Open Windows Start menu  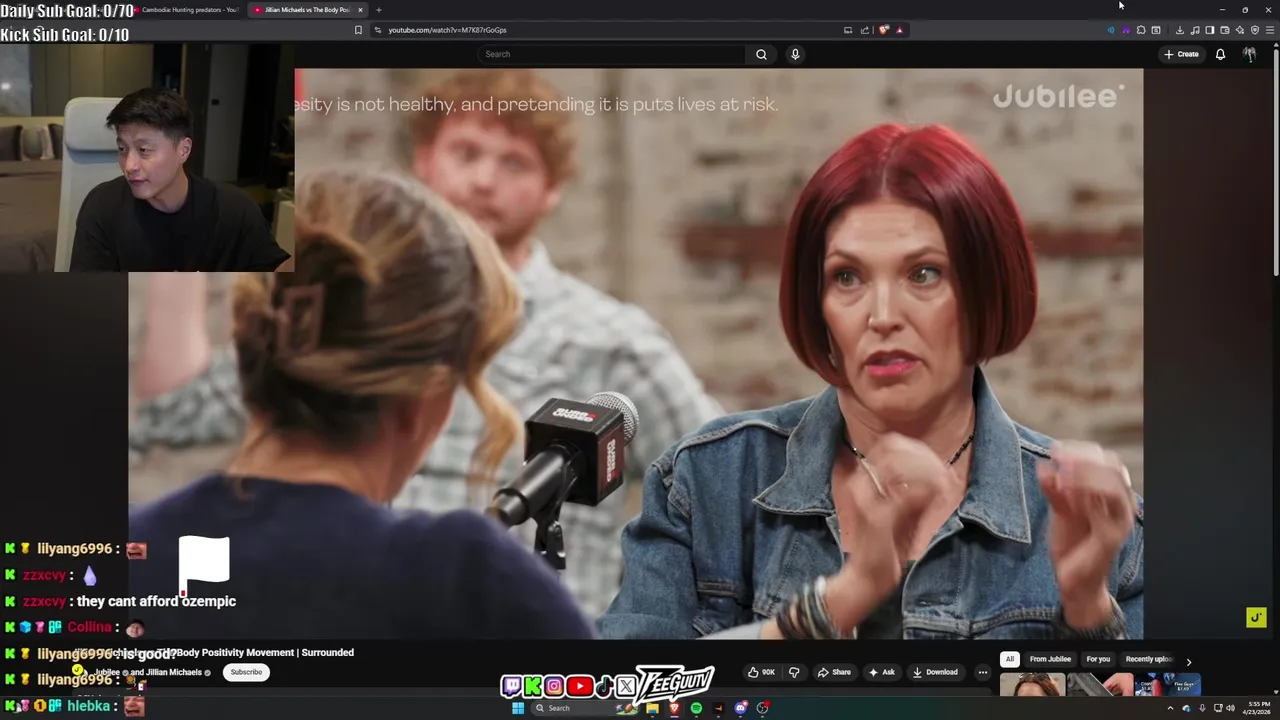coord(518,708)
